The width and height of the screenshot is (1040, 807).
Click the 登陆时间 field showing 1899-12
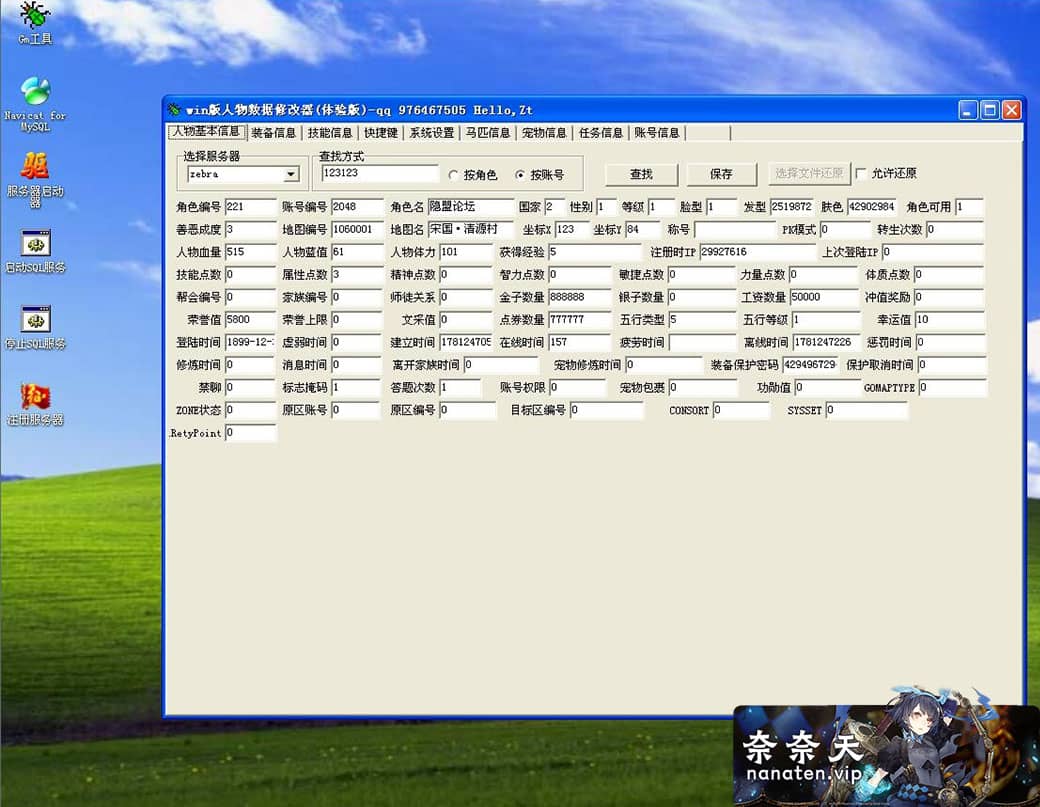[x=250, y=342]
